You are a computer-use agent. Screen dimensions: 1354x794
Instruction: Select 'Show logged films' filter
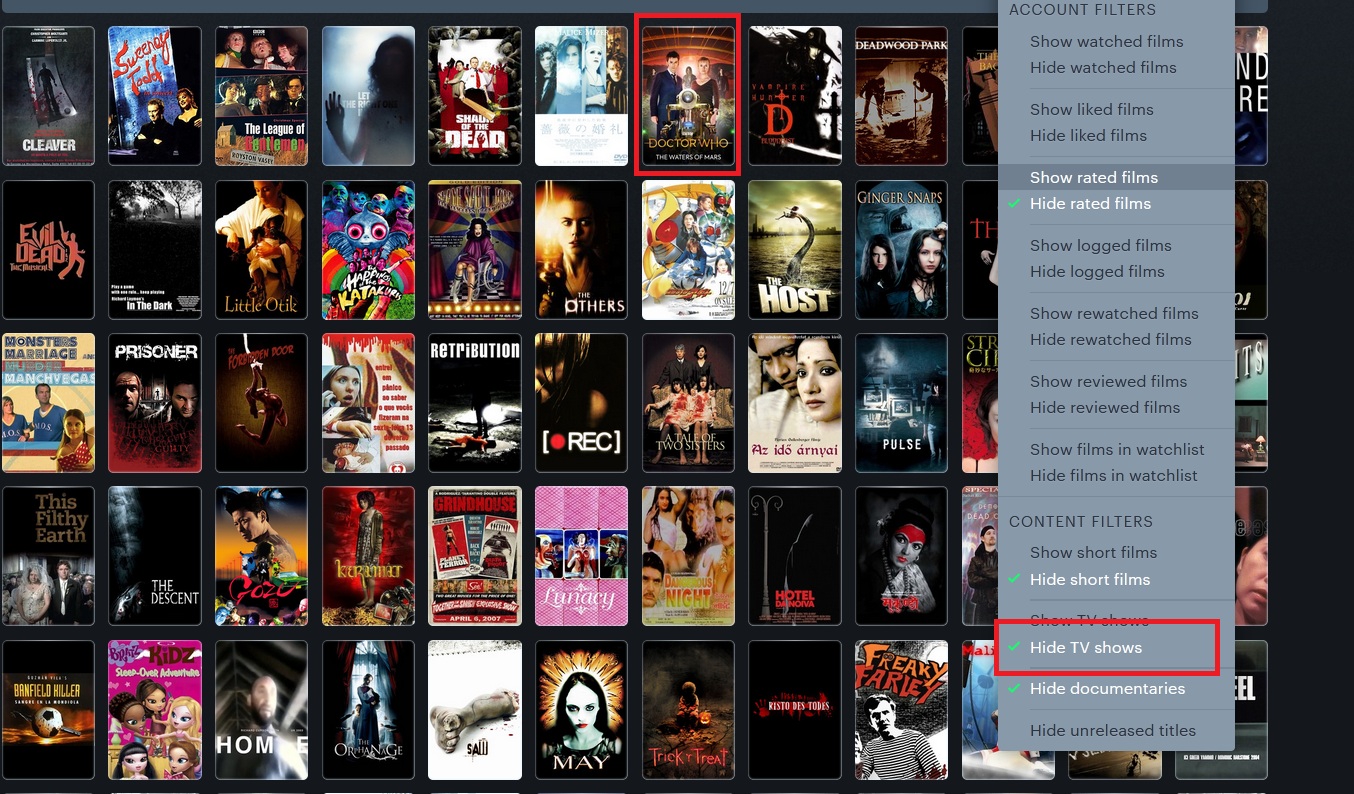point(1101,245)
